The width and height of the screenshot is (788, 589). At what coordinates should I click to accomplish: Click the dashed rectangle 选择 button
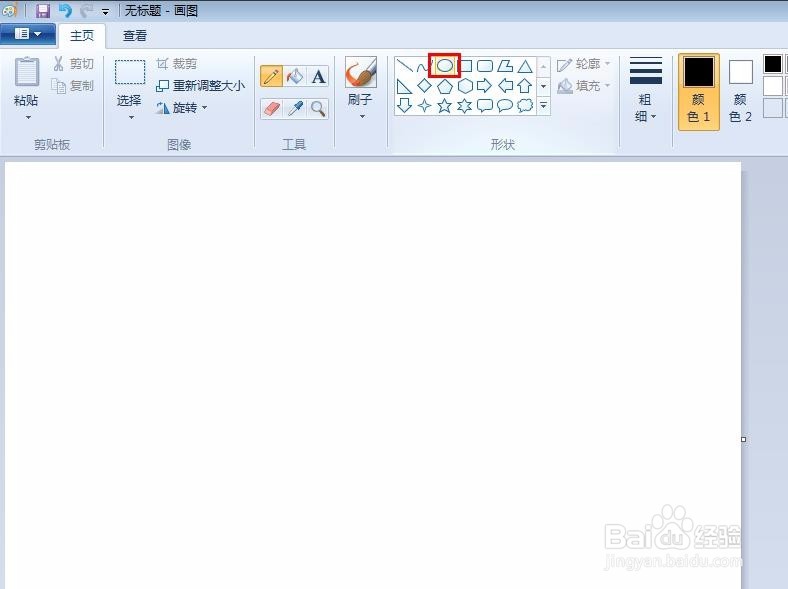click(130, 73)
